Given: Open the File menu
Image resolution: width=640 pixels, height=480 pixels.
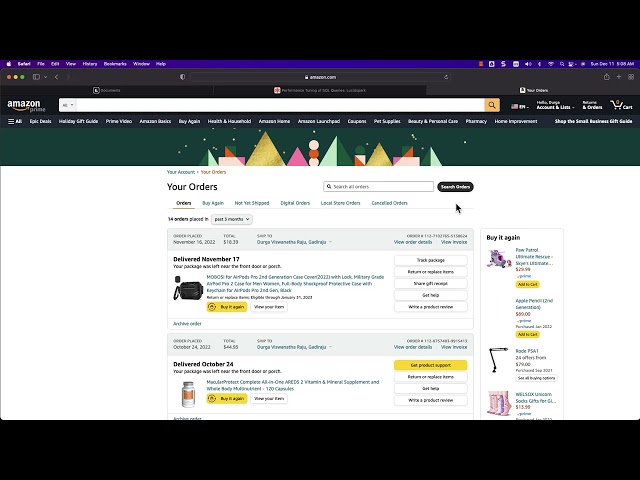Looking at the screenshot, I should click(41, 64).
